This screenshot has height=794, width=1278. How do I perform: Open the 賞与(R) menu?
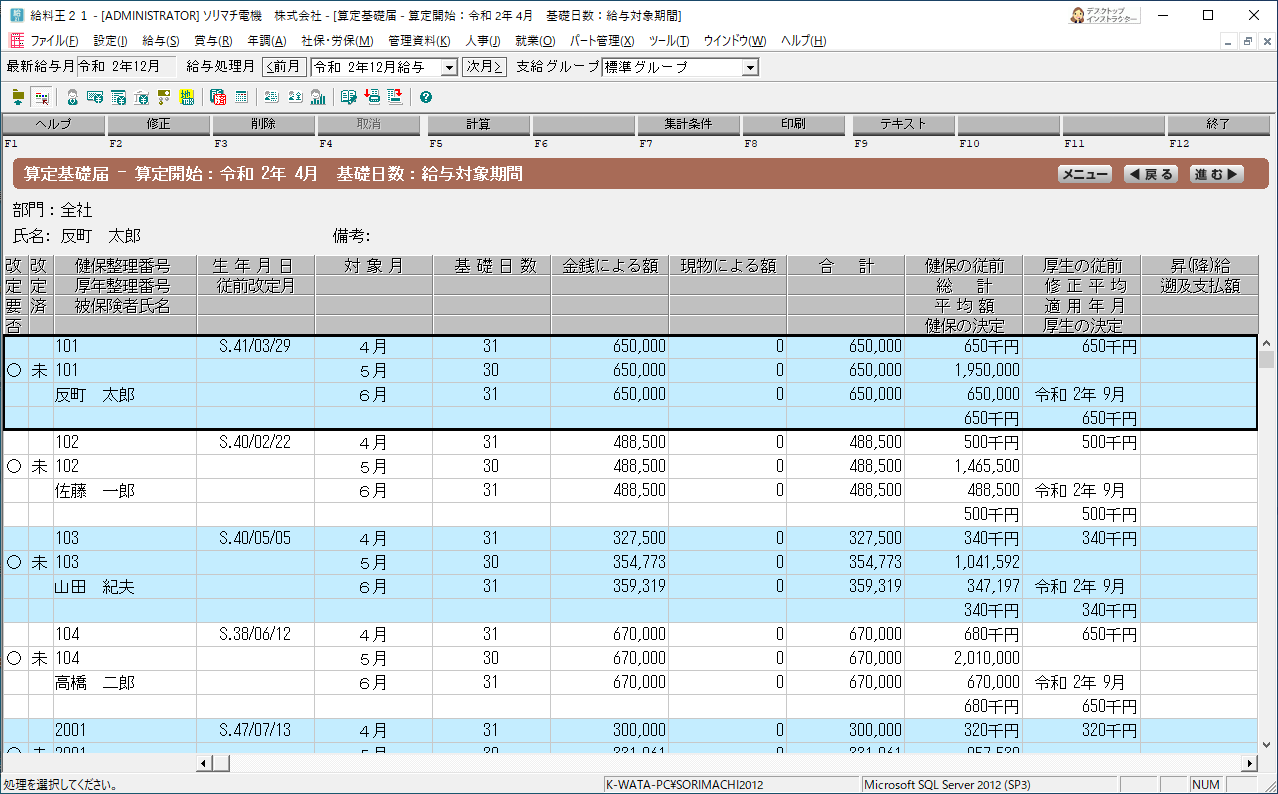coord(213,41)
